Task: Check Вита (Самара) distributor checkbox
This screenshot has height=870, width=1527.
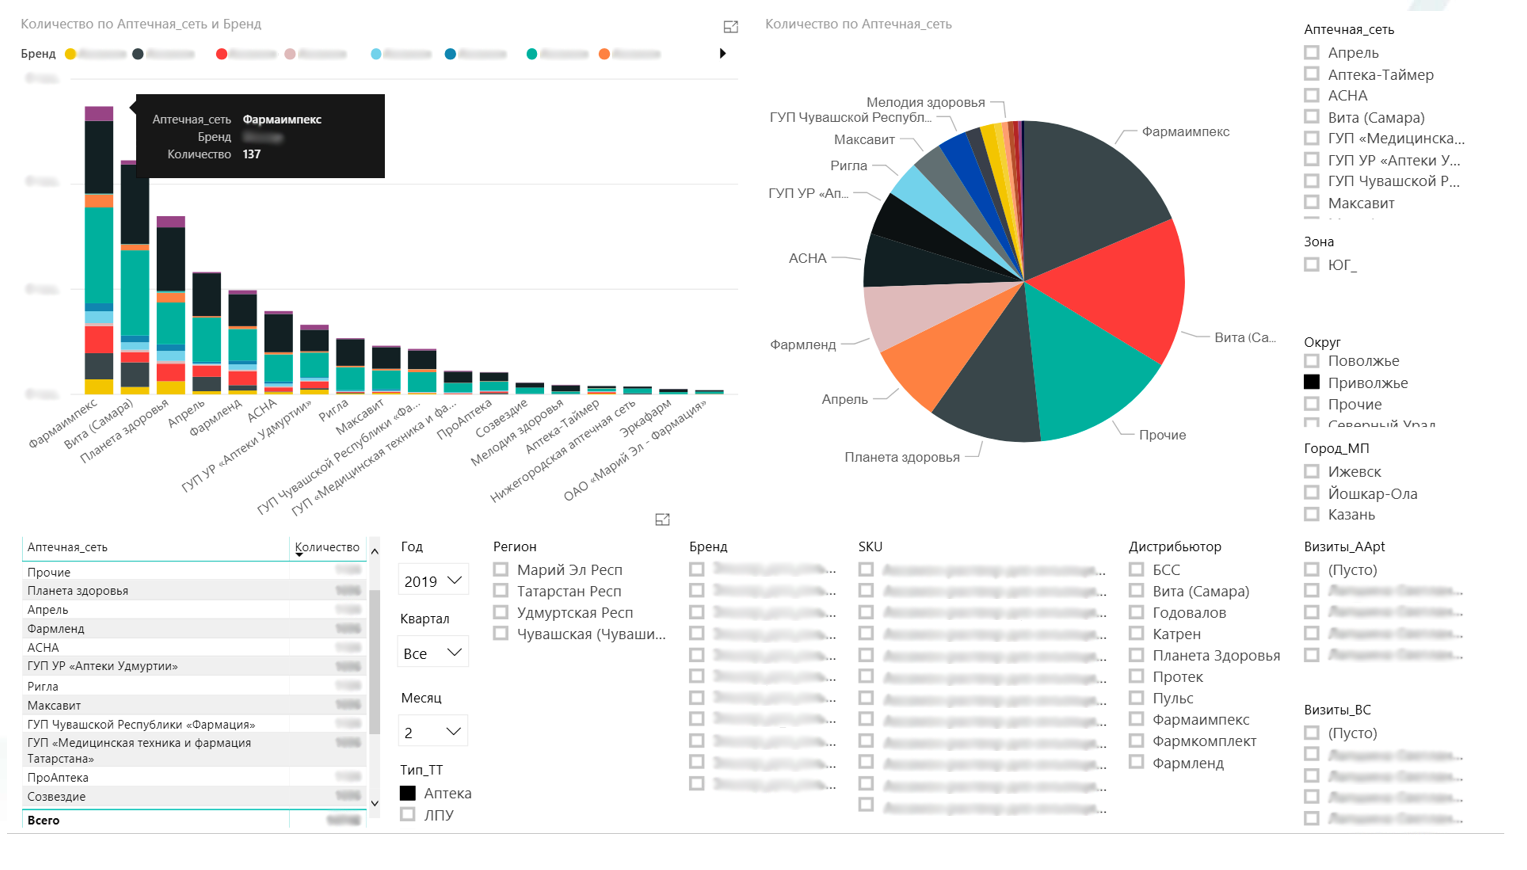Action: point(1137,591)
